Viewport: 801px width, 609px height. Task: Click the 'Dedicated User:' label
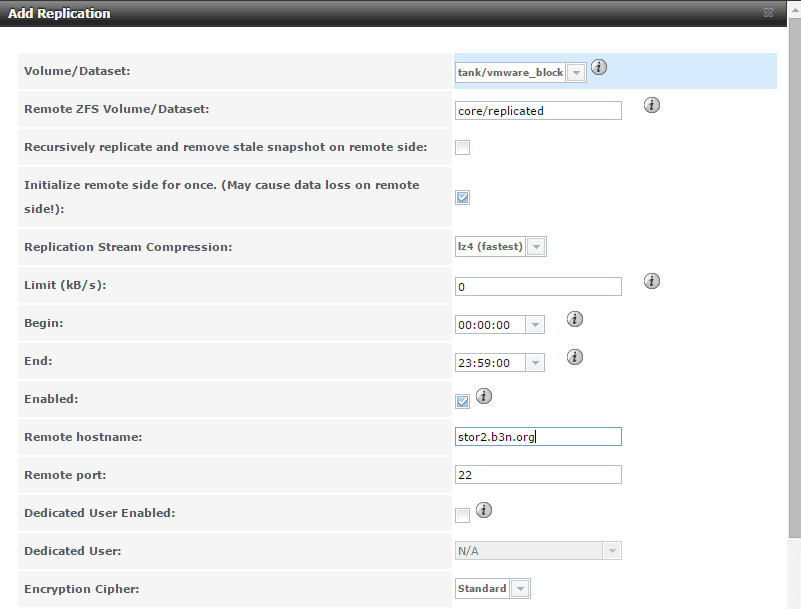click(x=73, y=551)
